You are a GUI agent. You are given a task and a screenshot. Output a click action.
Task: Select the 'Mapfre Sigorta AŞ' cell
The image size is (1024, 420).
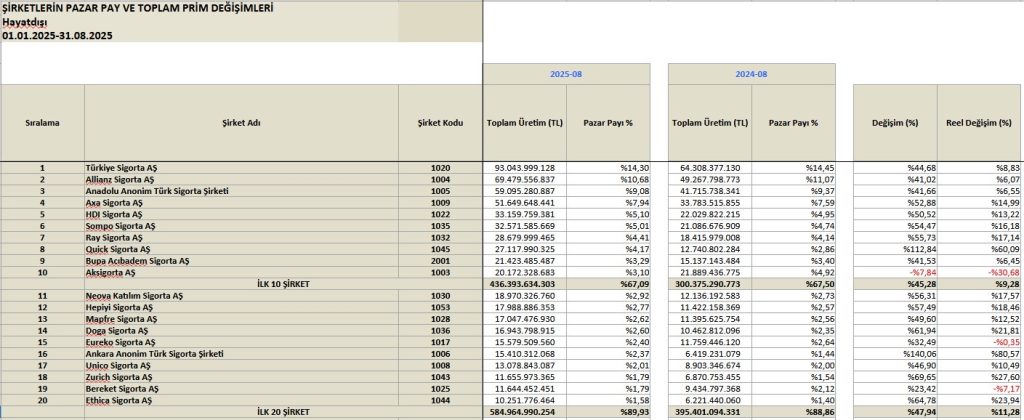[241, 319]
